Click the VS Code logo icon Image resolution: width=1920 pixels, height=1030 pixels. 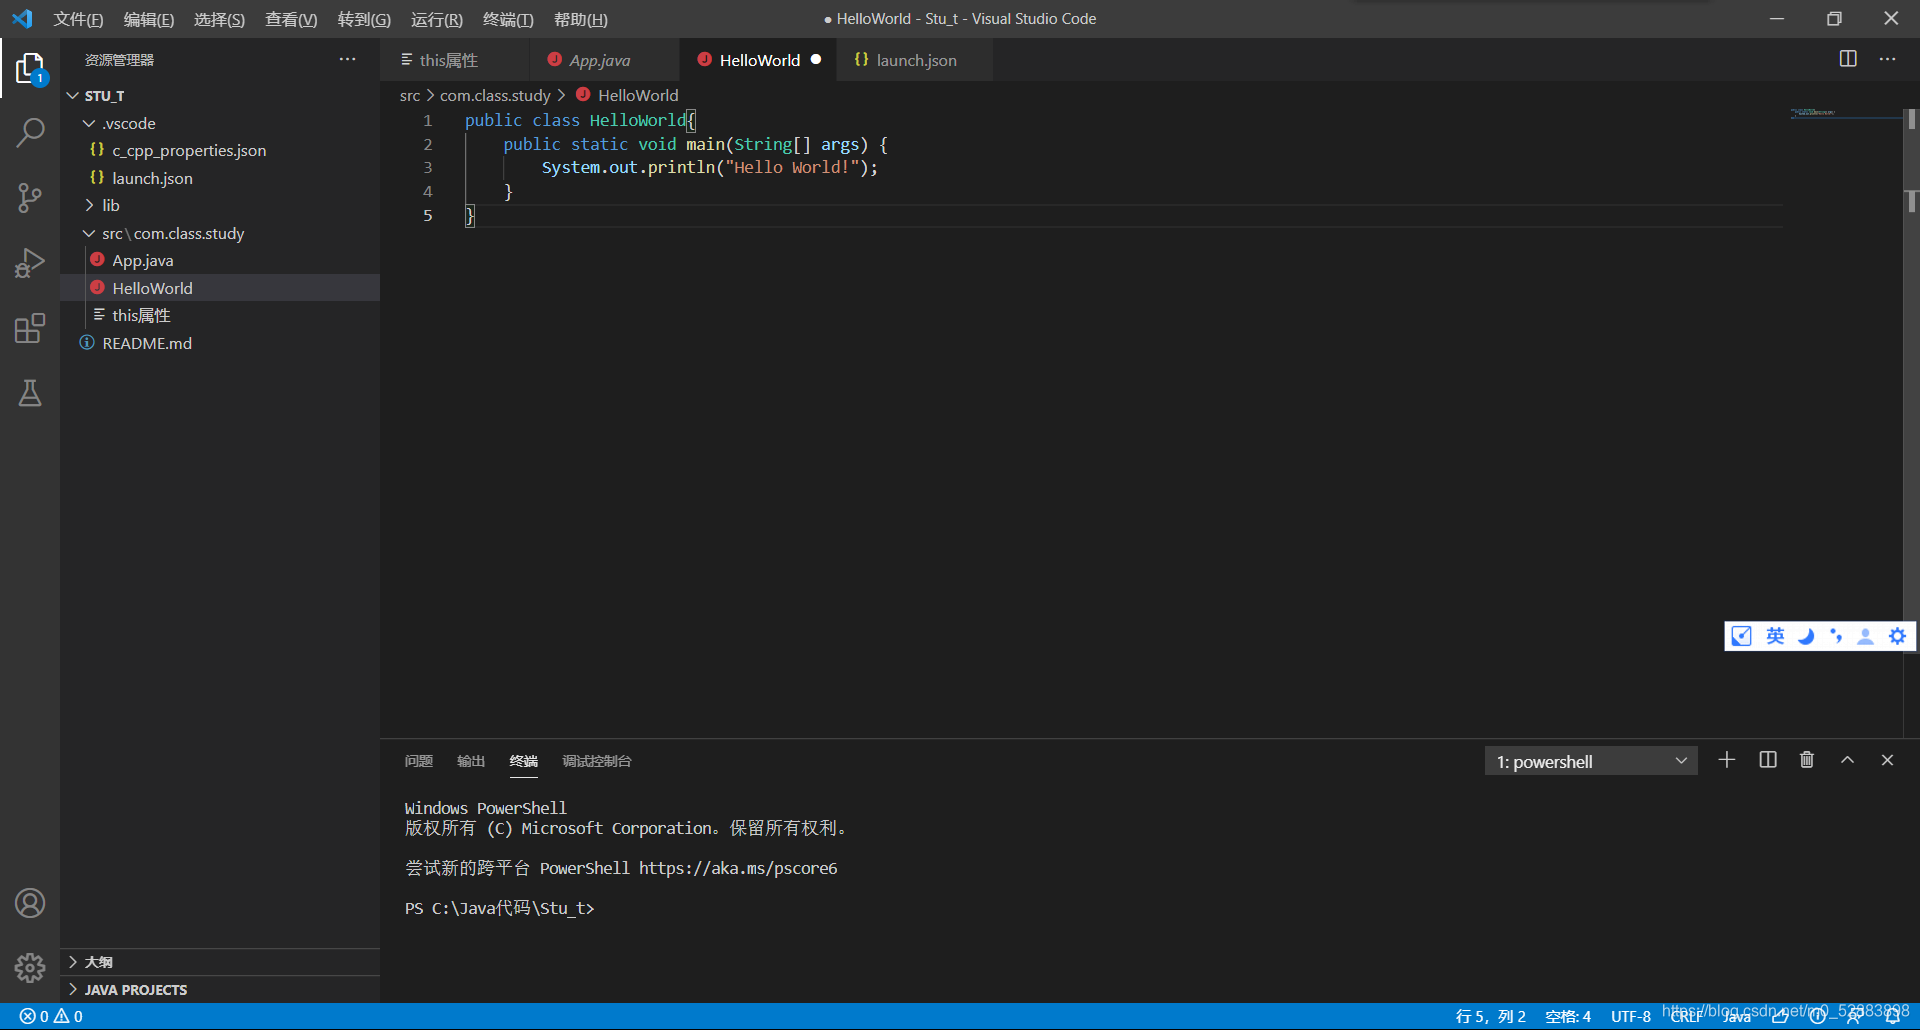pos(22,19)
